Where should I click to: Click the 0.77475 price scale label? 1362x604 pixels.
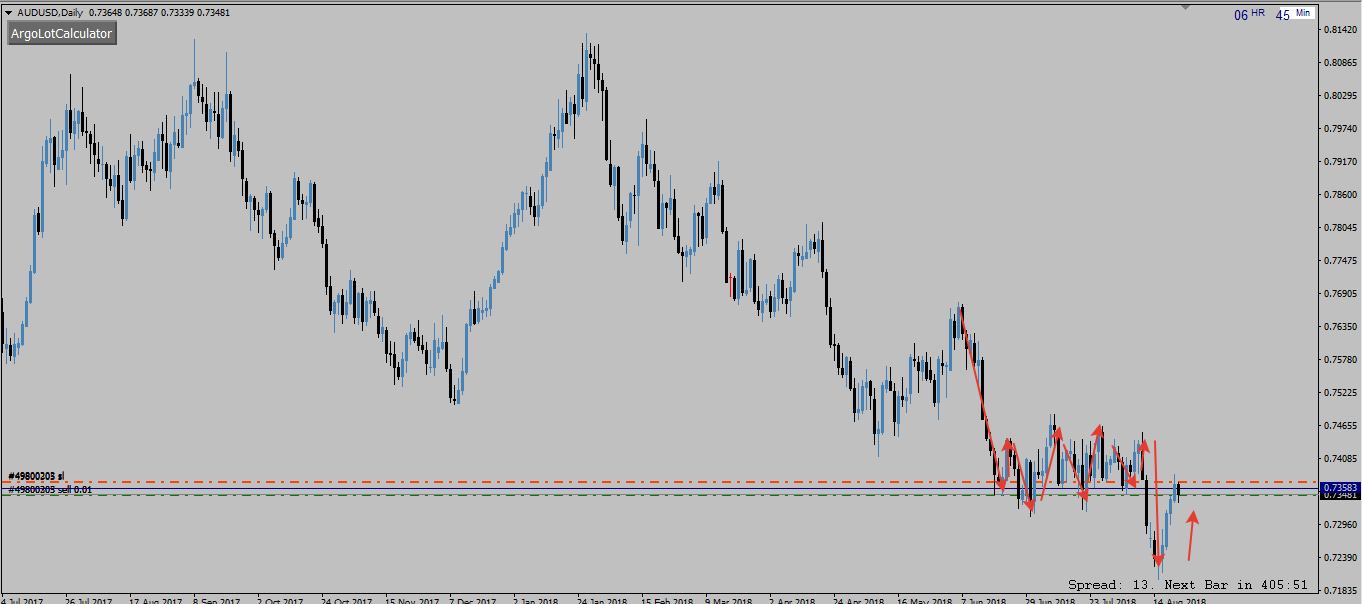coord(1340,261)
